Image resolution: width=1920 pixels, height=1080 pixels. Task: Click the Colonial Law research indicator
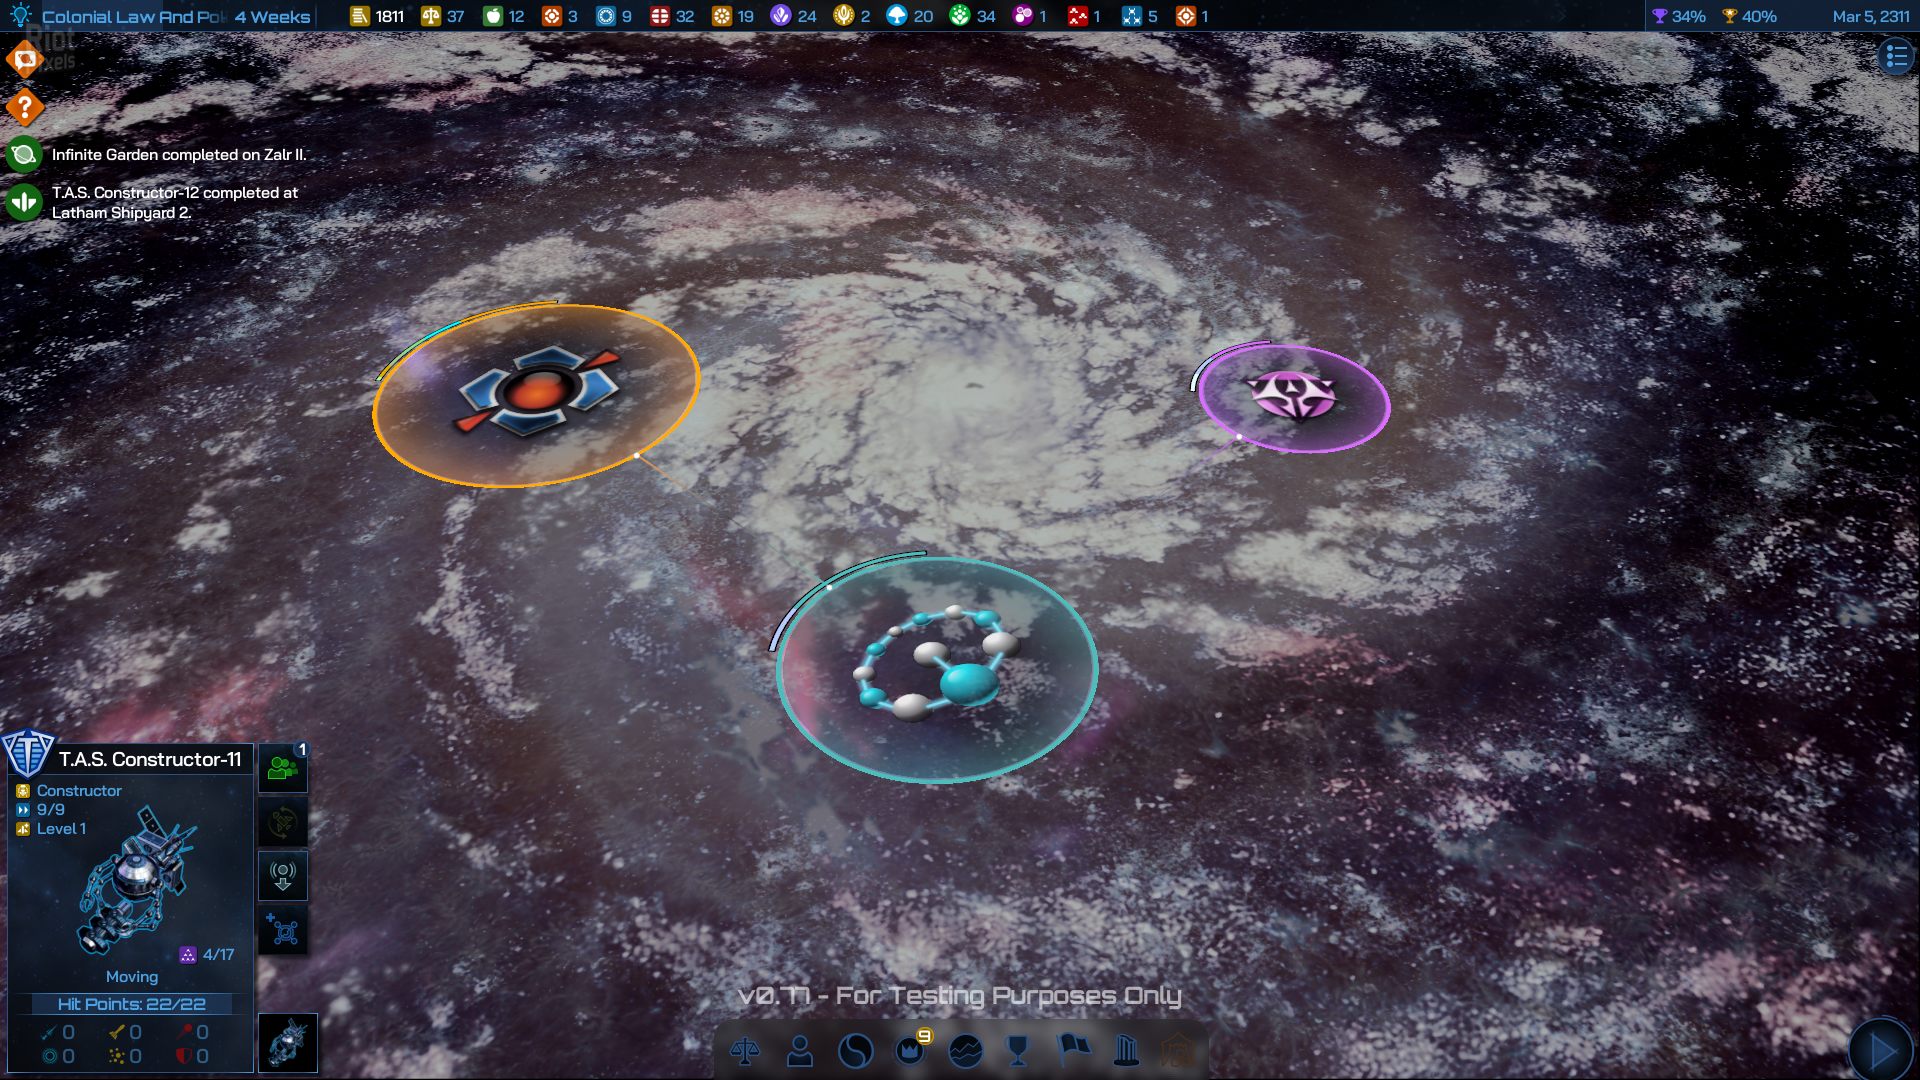click(130, 16)
